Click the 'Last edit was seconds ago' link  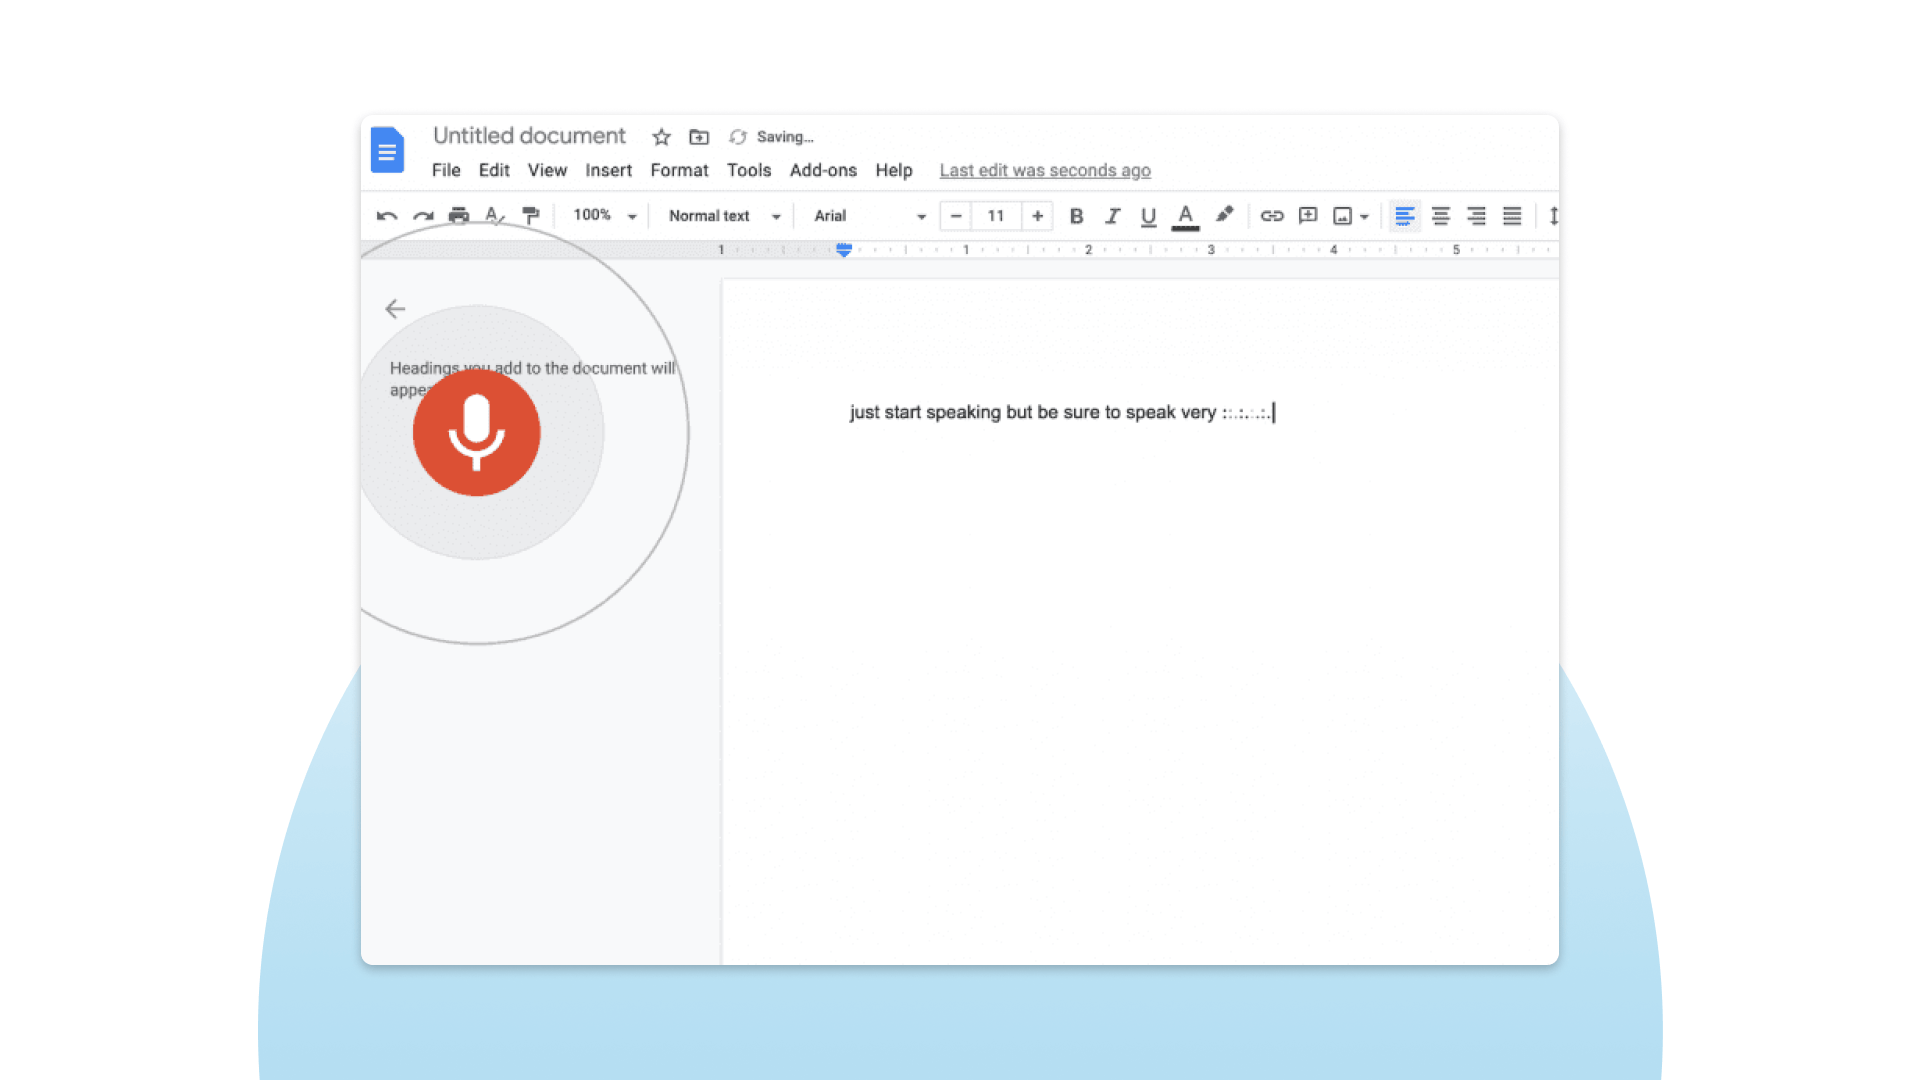1044,170
